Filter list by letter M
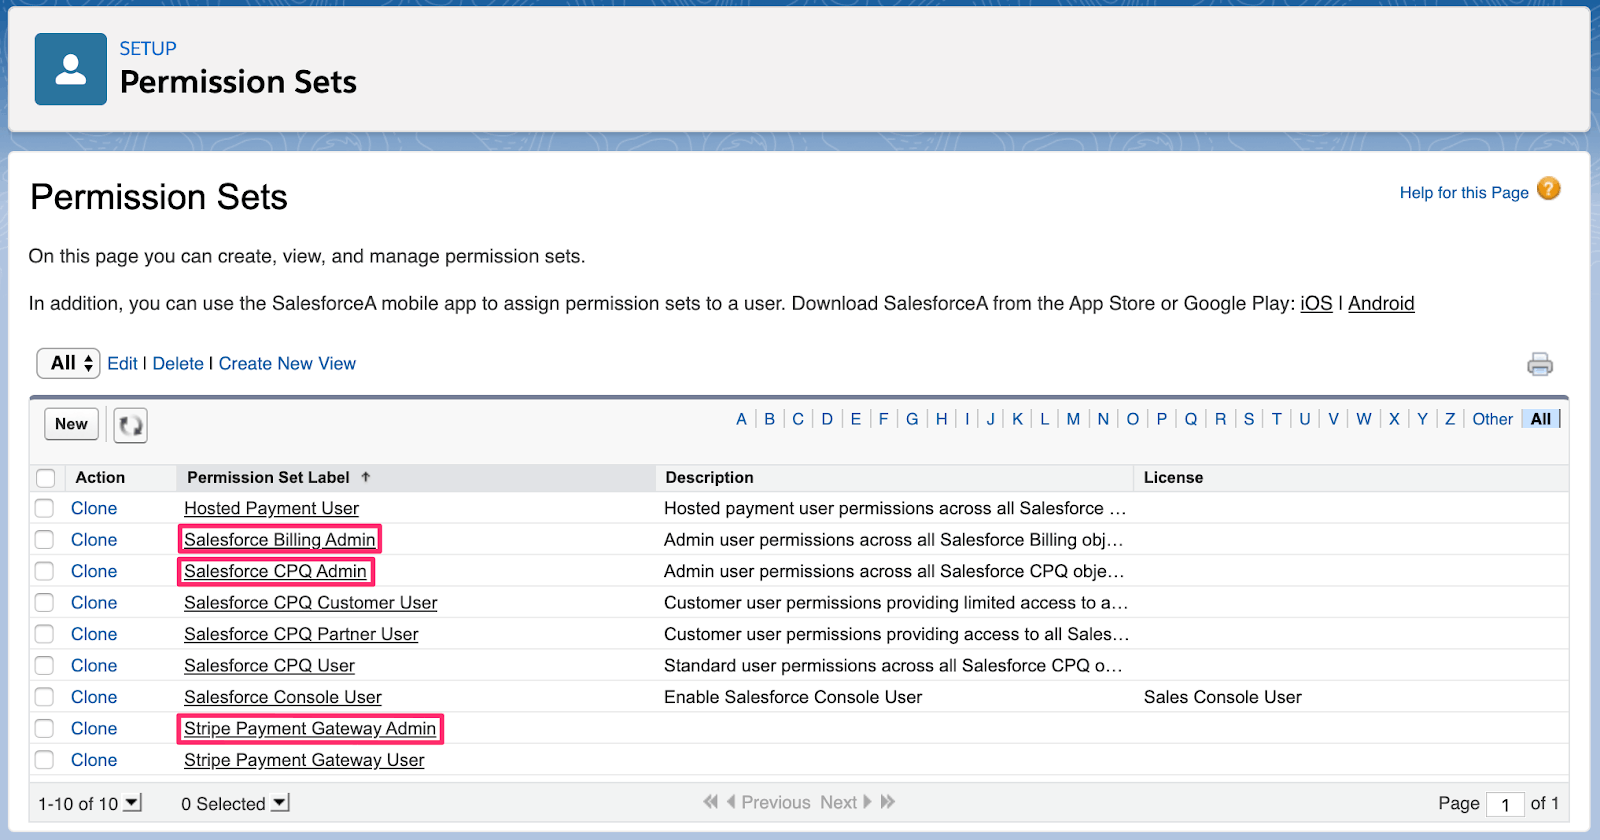 pyautogui.click(x=1073, y=419)
